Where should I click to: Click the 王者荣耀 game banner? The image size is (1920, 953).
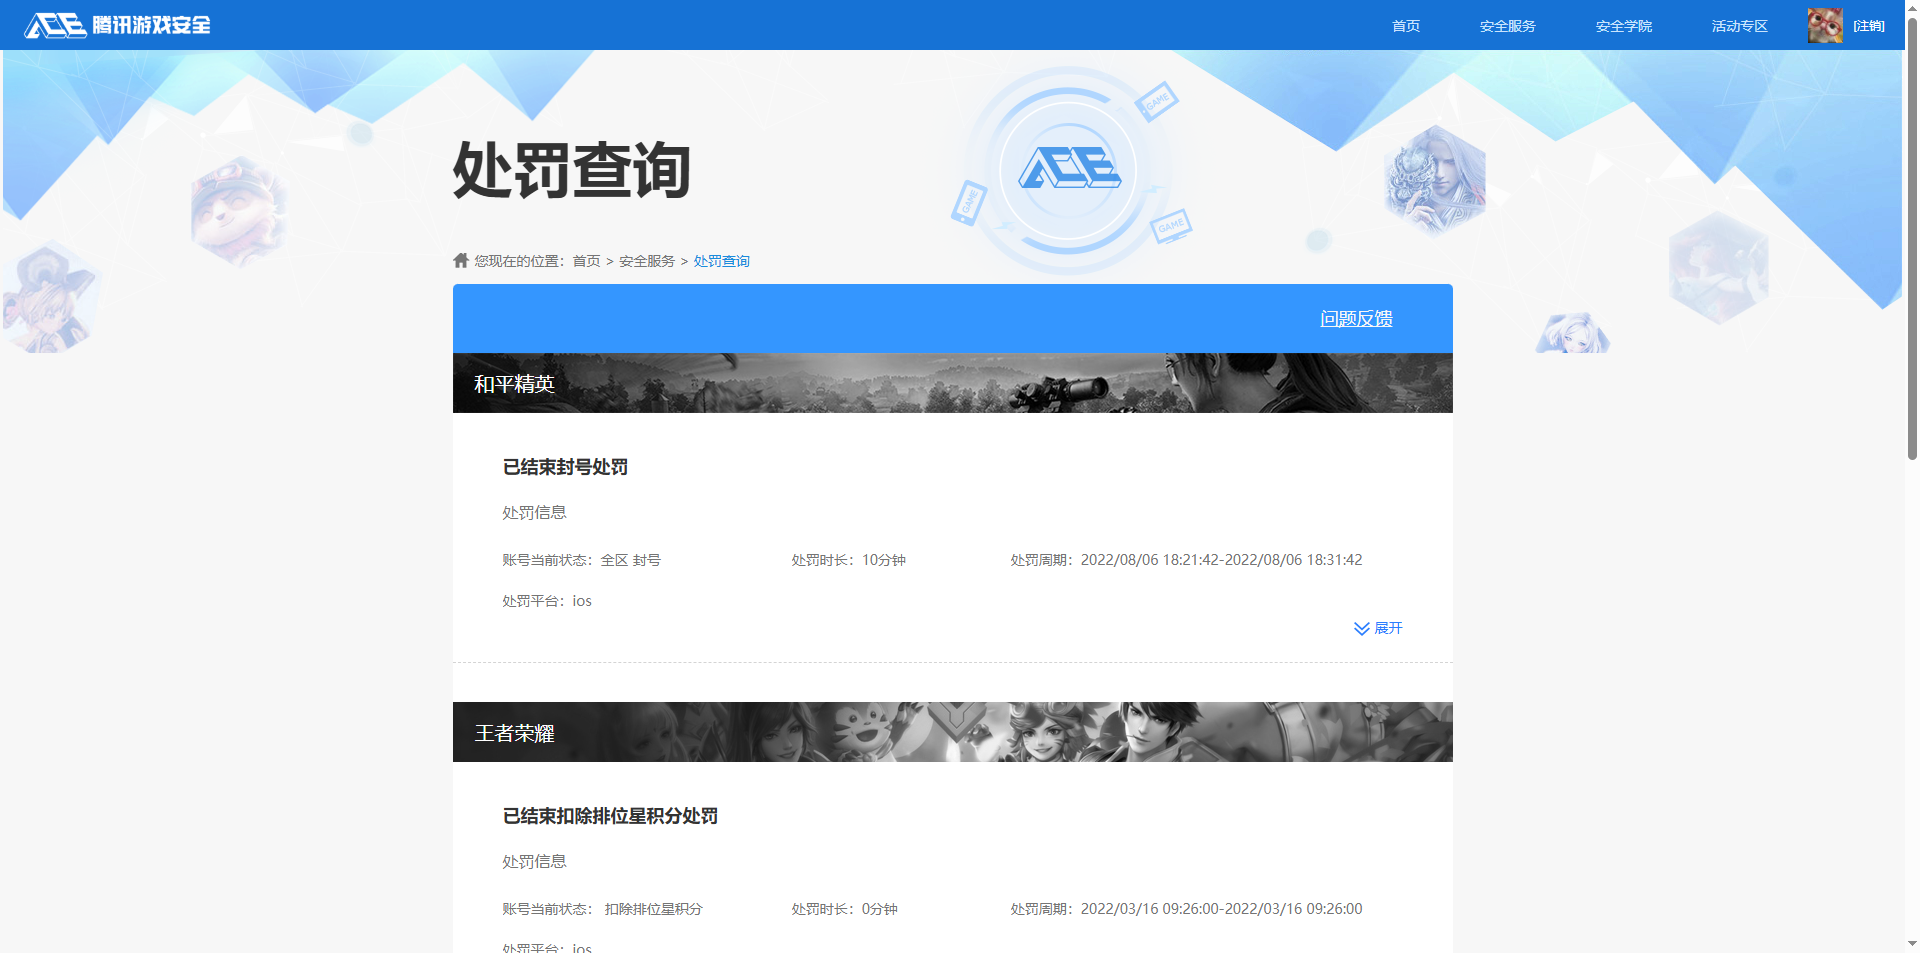coord(952,732)
